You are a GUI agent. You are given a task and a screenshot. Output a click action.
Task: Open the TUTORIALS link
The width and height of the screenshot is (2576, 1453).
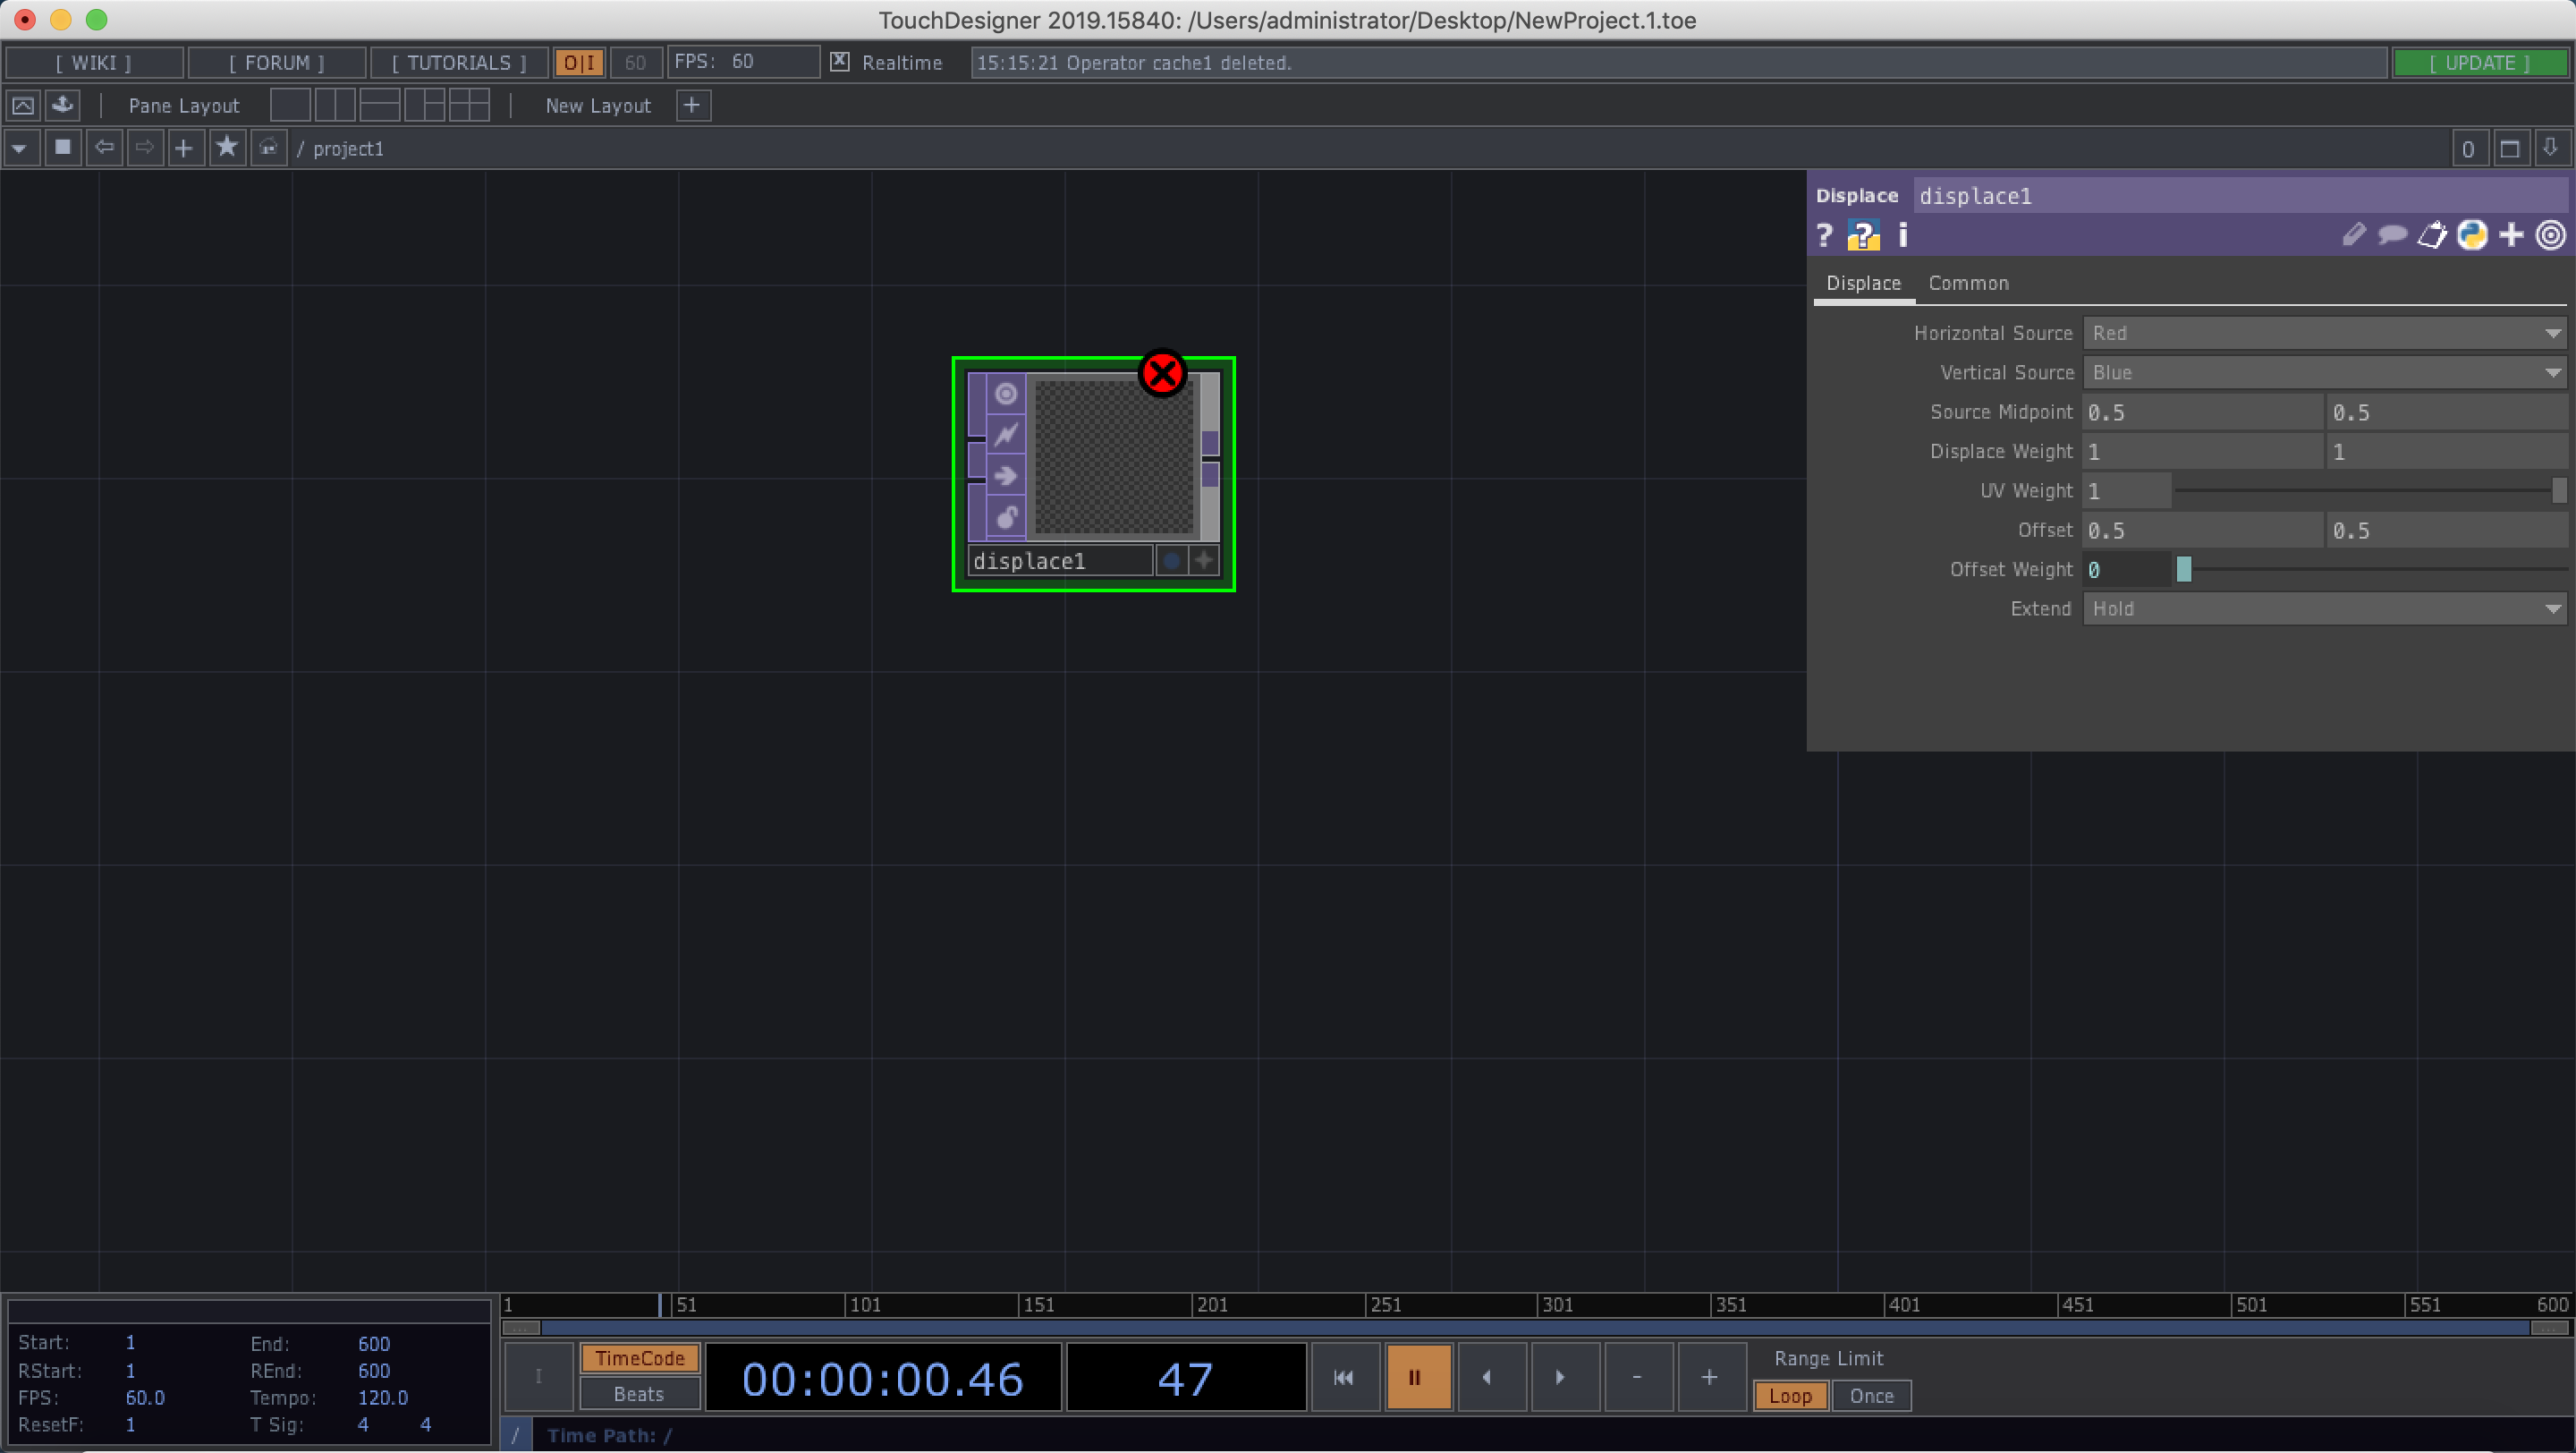[x=458, y=62]
